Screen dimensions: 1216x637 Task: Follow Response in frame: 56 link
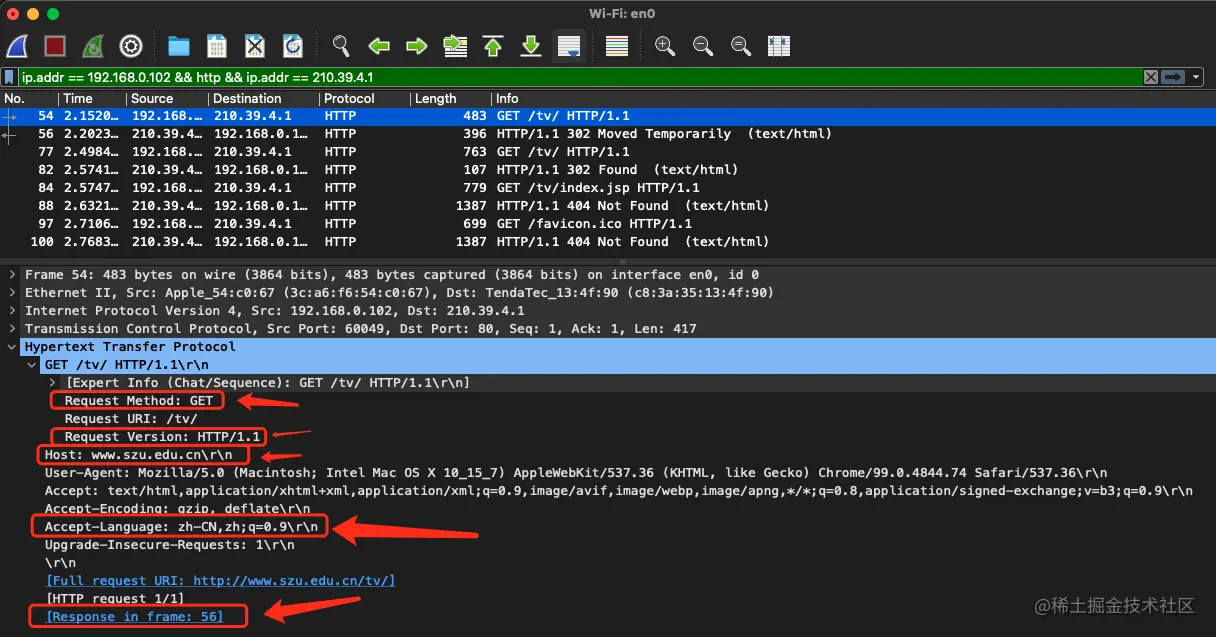134,617
